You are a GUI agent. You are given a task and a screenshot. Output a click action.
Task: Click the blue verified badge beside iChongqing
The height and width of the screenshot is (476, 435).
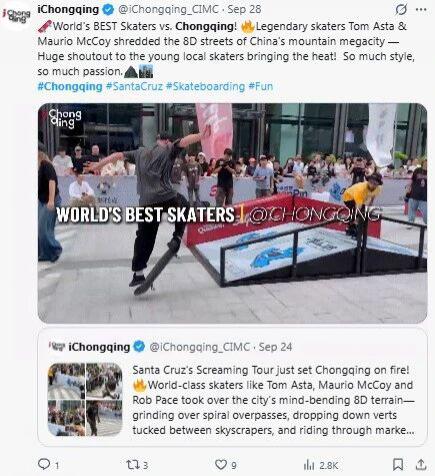click(108, 9)
